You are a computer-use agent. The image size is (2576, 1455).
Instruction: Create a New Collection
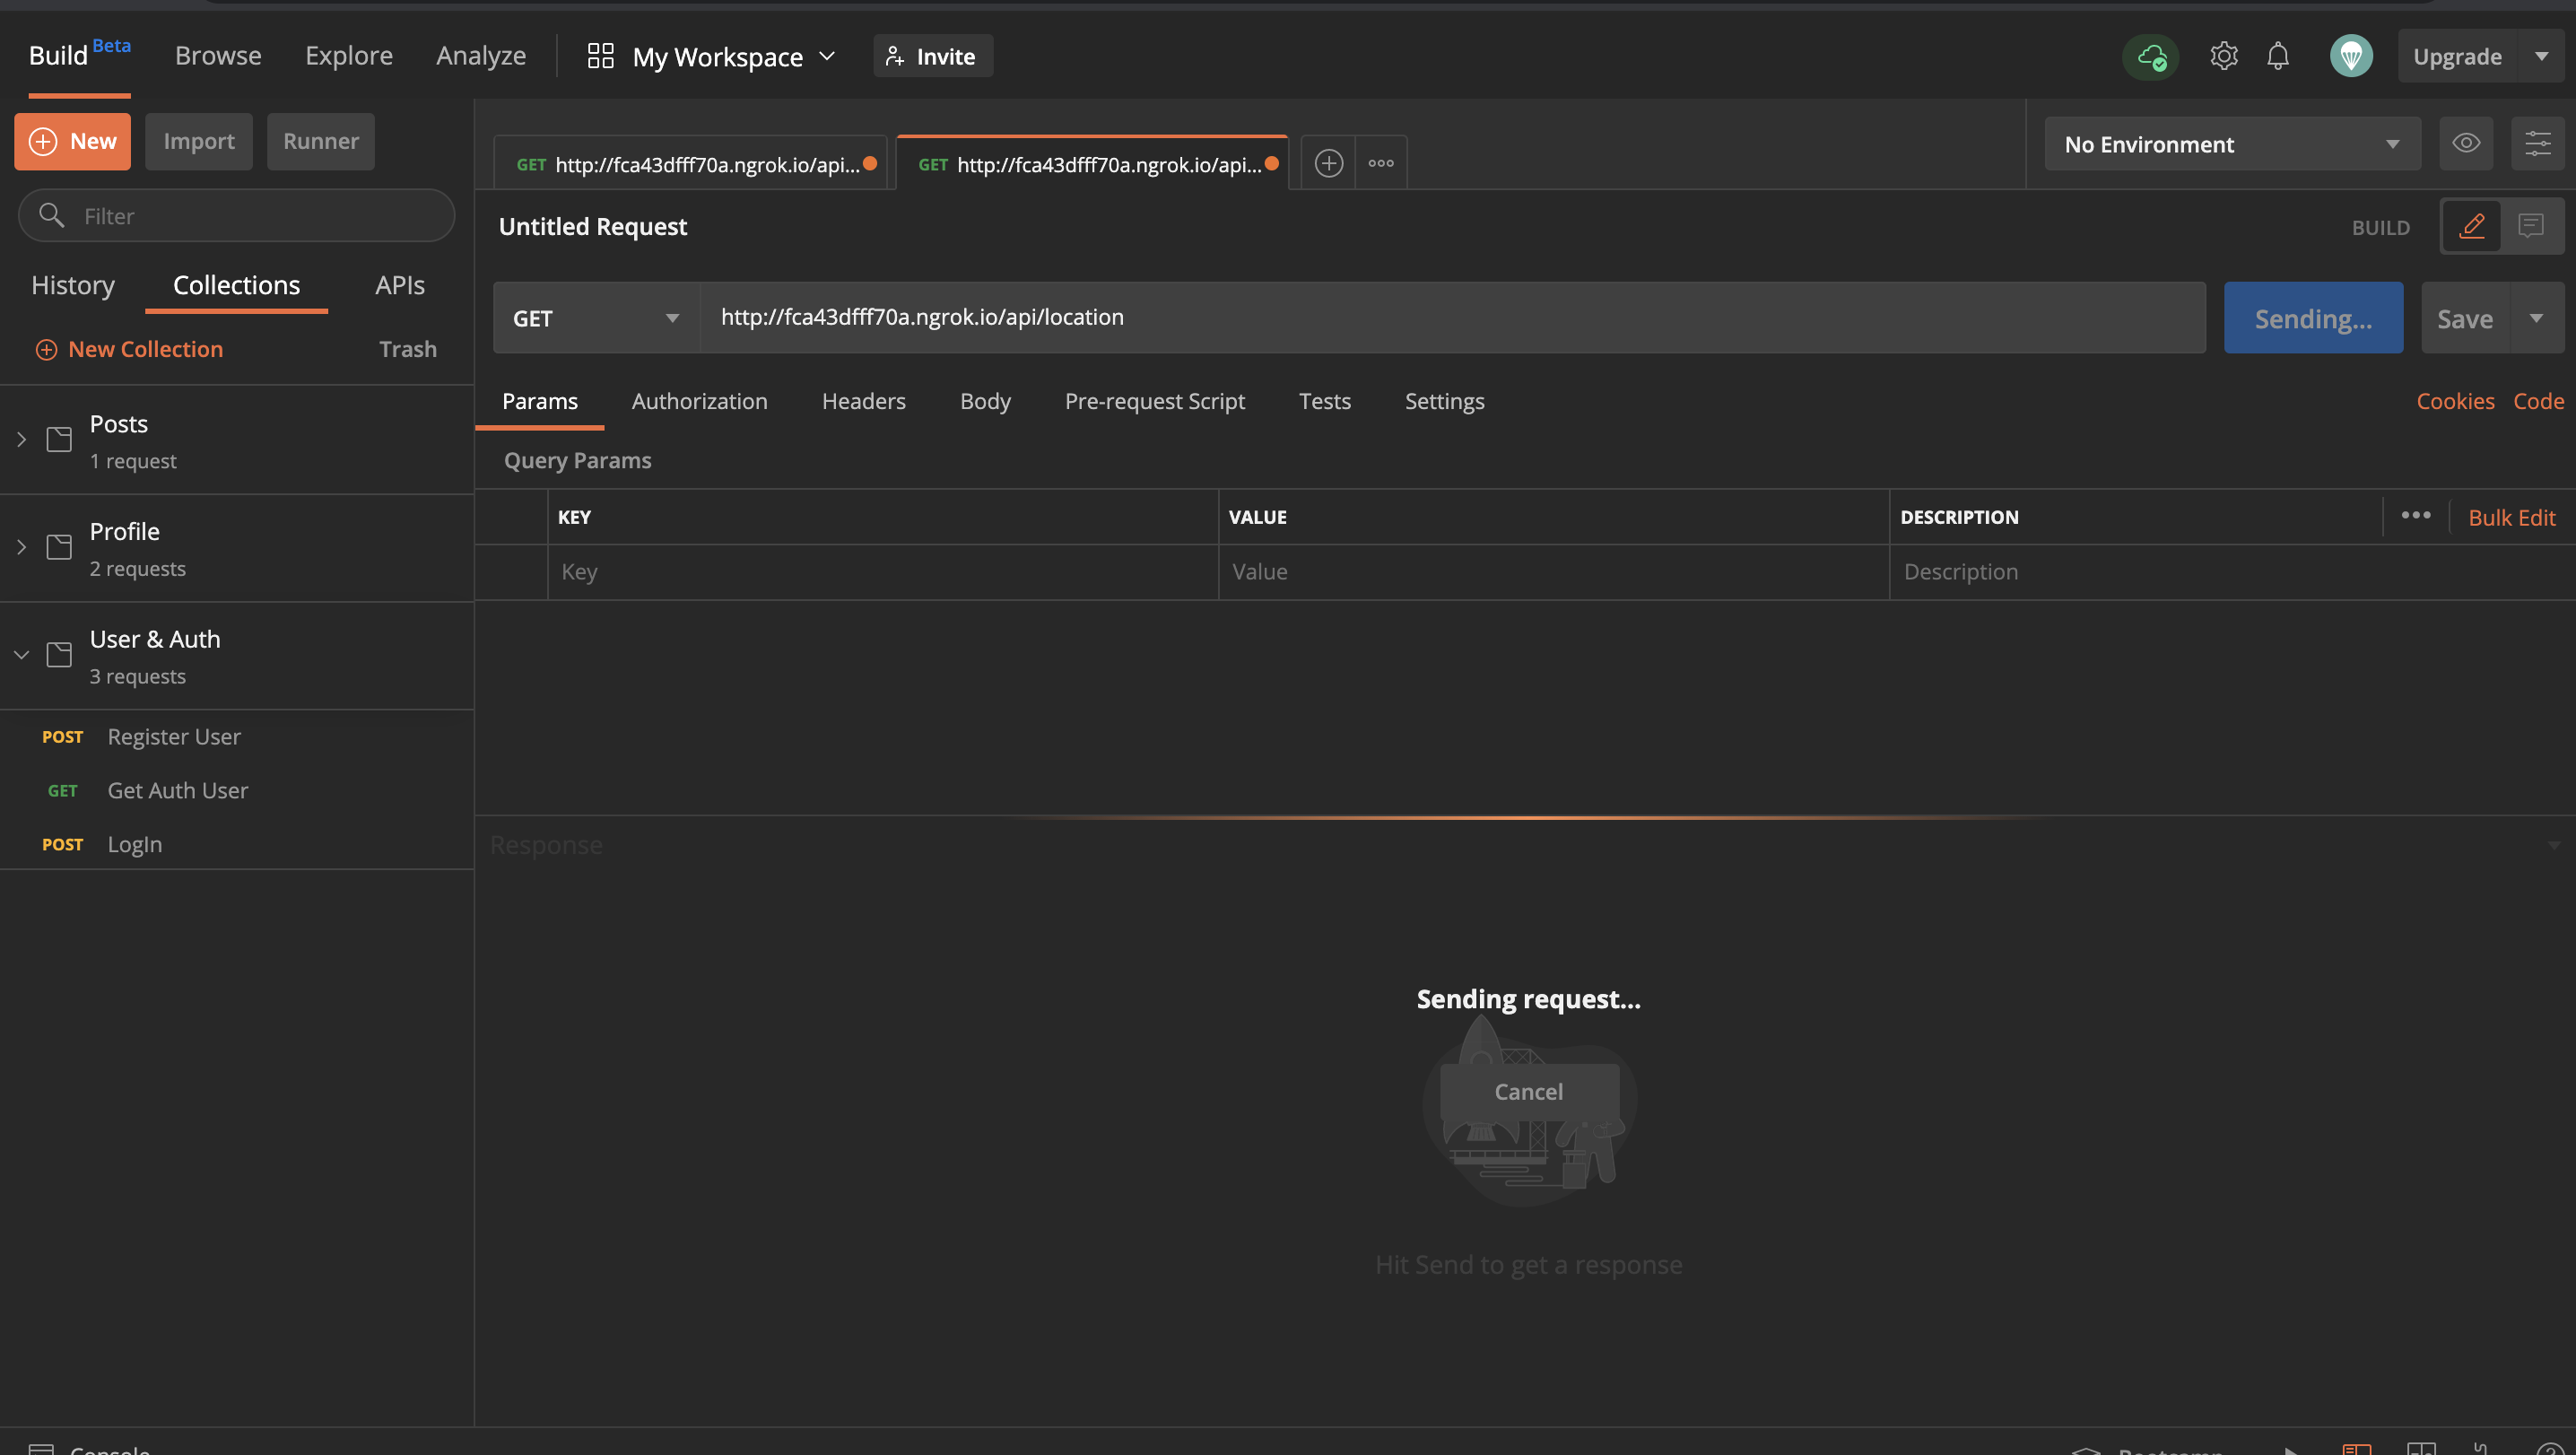click(129, 348)
